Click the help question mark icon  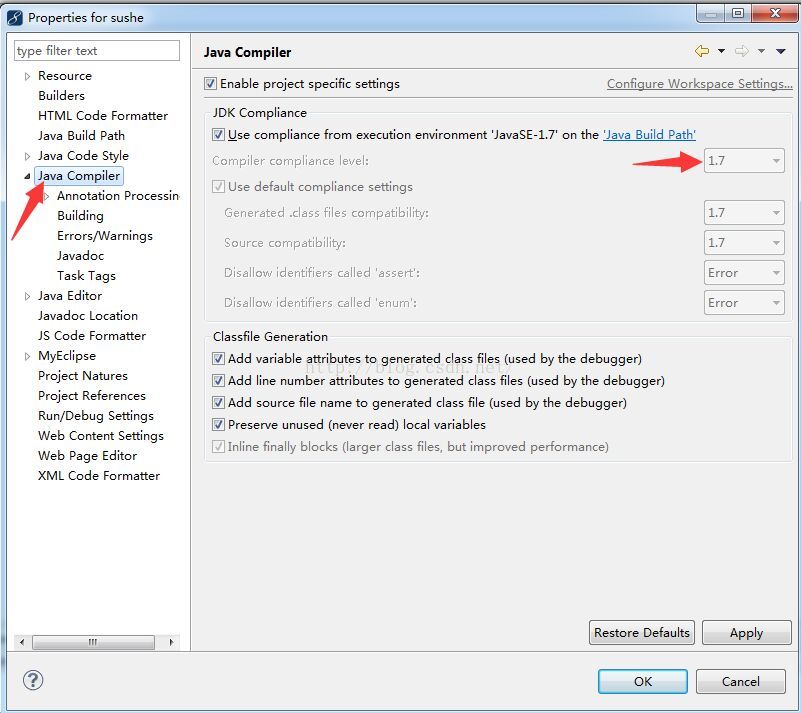[33, 680]
